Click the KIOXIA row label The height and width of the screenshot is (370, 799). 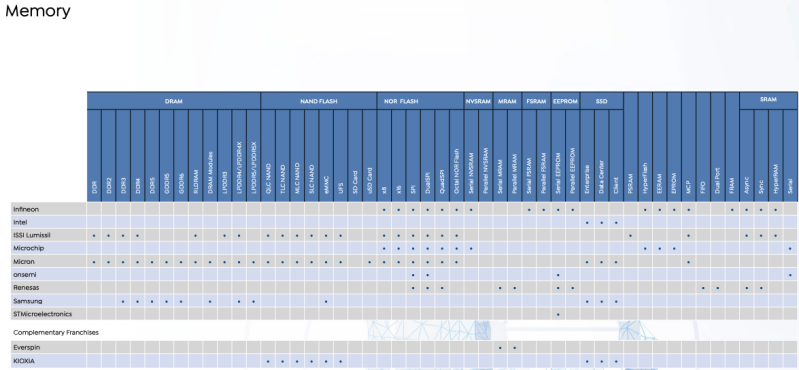tap(24, 361)
